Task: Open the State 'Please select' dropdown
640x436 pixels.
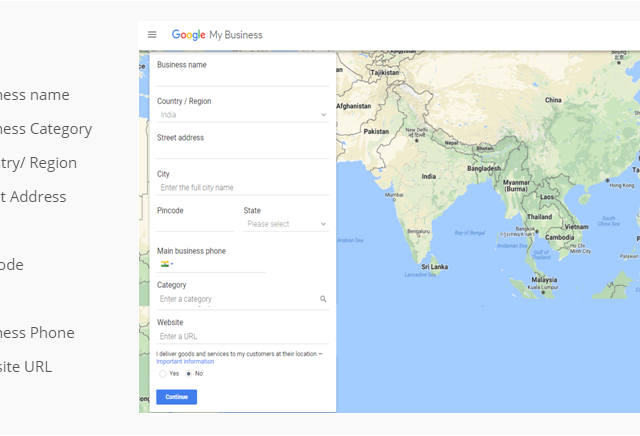Action: pos(286,224)
